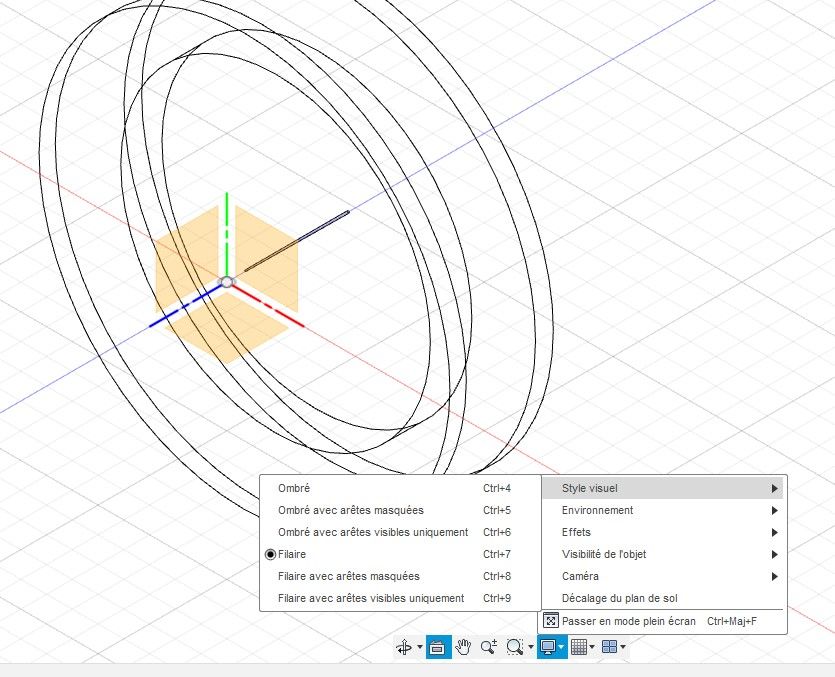Click the red X axis at origin
Viewport: 835px width, 677px height.
268,305
